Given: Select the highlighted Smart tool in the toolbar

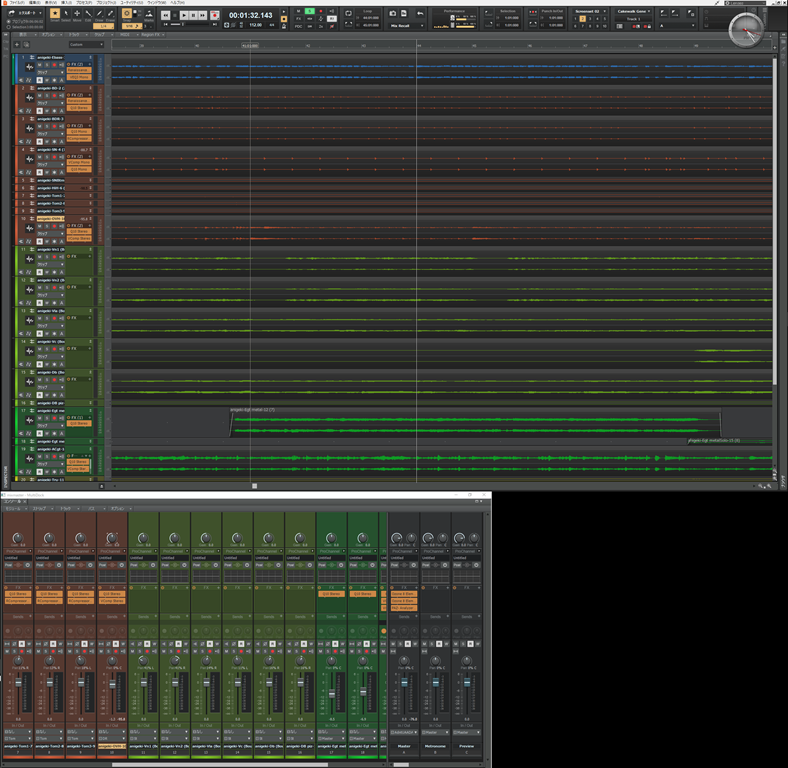Looking at the screenshot, I should pos(55,14).
